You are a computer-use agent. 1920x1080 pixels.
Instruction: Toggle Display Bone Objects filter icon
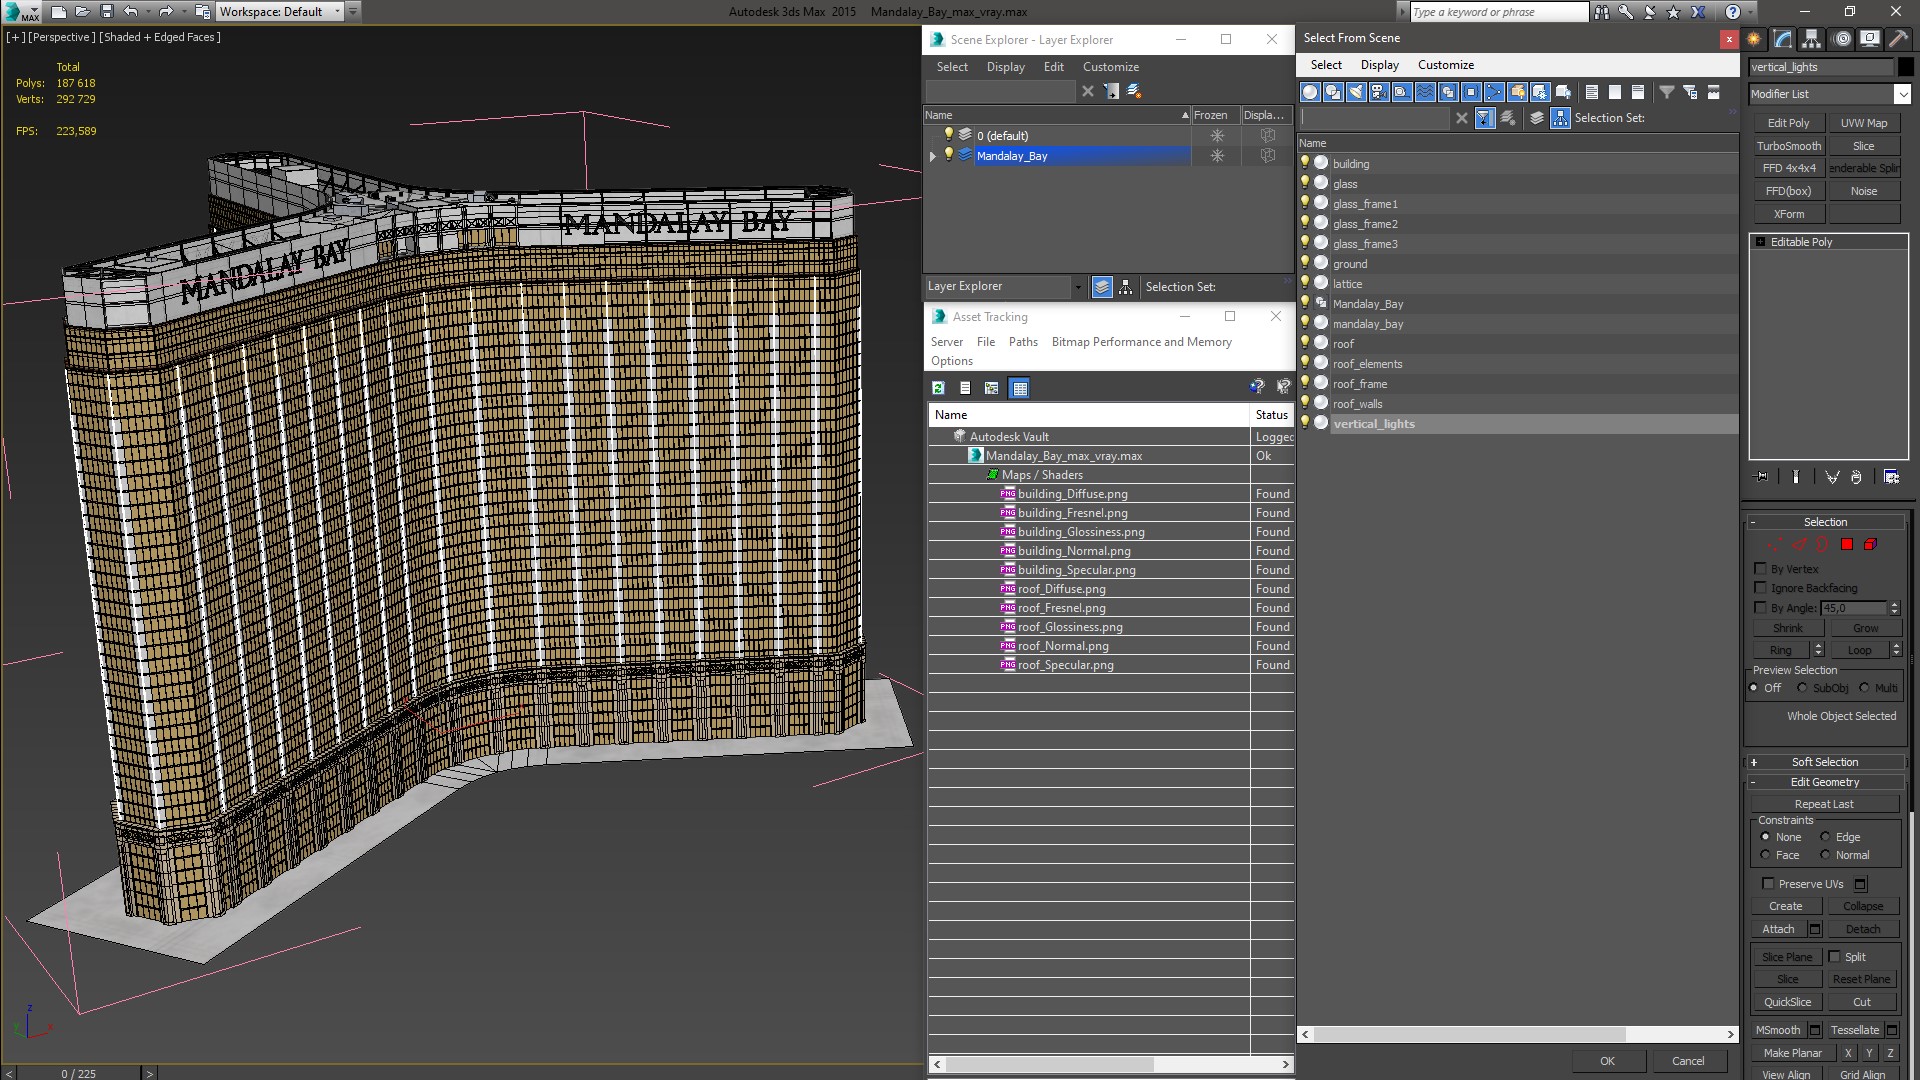pos(1494,92)
